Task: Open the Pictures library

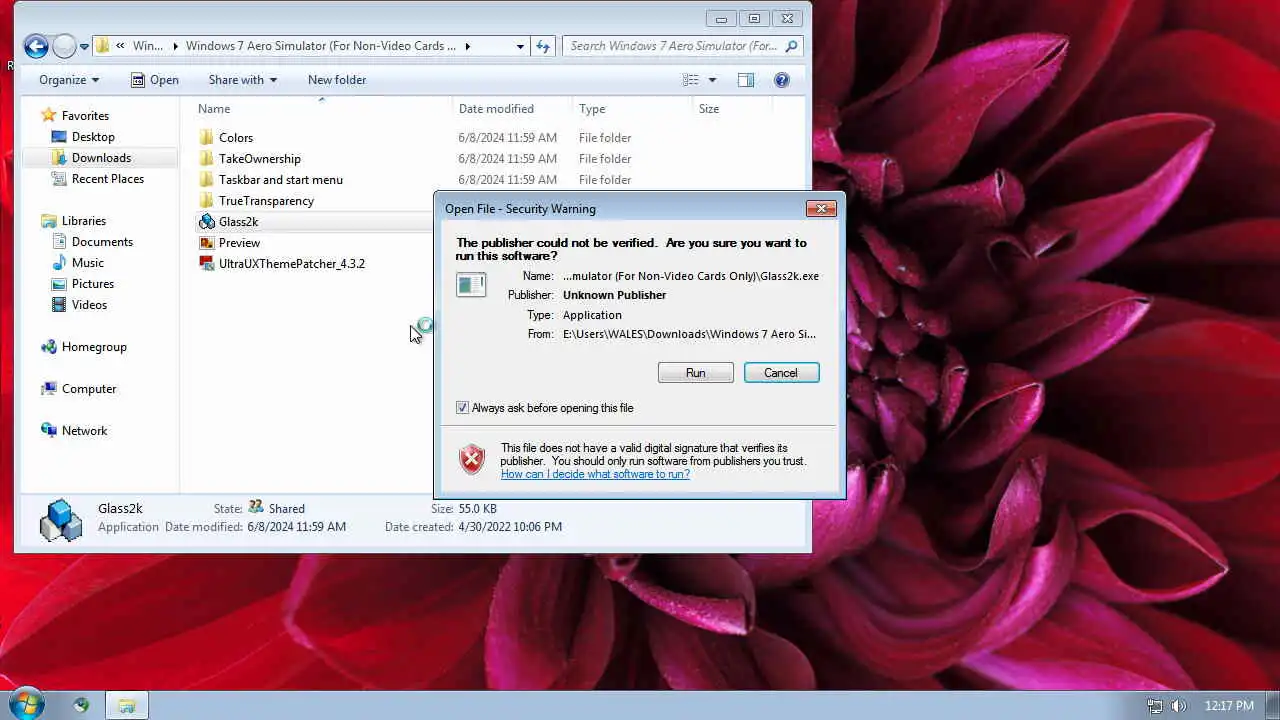Action: (93, 284)
